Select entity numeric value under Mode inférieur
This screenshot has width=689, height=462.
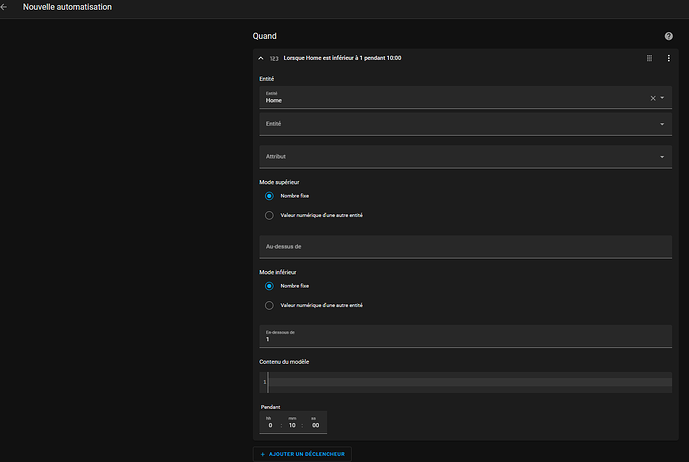click(x=269, y=305)
